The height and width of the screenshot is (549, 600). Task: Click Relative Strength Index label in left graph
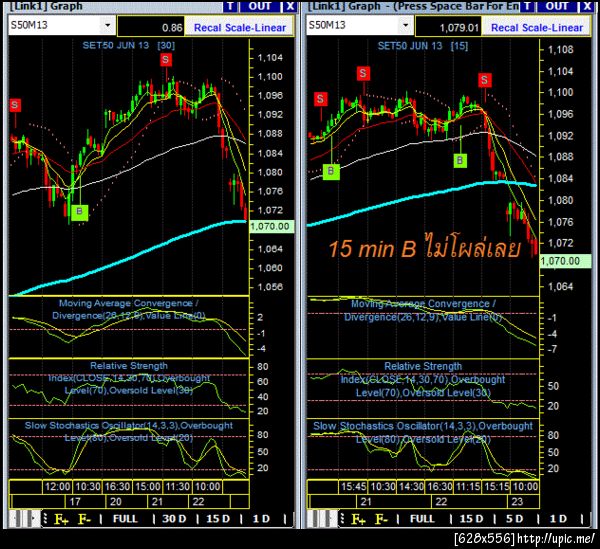click(129, 378)
